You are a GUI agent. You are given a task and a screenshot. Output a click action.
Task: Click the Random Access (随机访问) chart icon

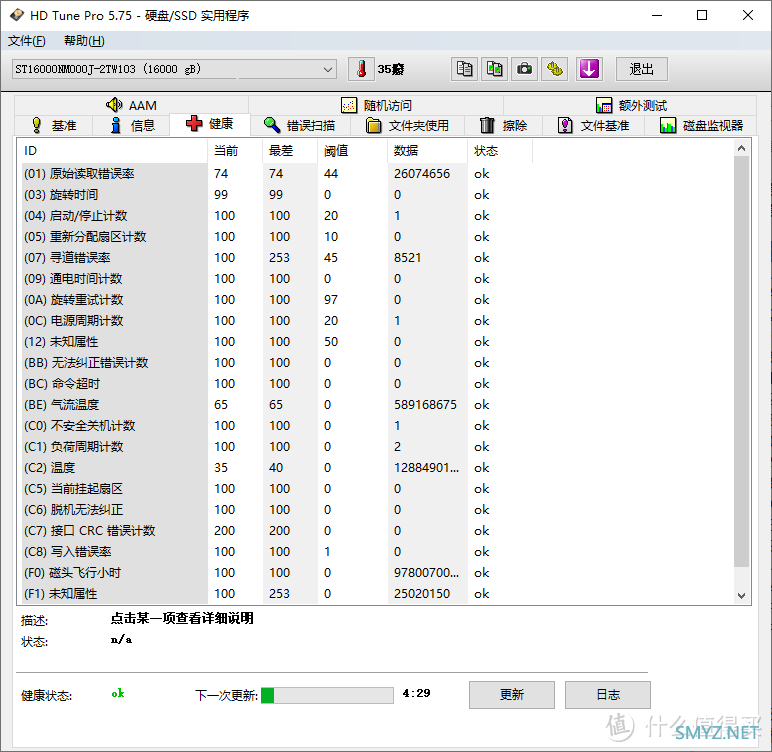[x=349, y=105]
